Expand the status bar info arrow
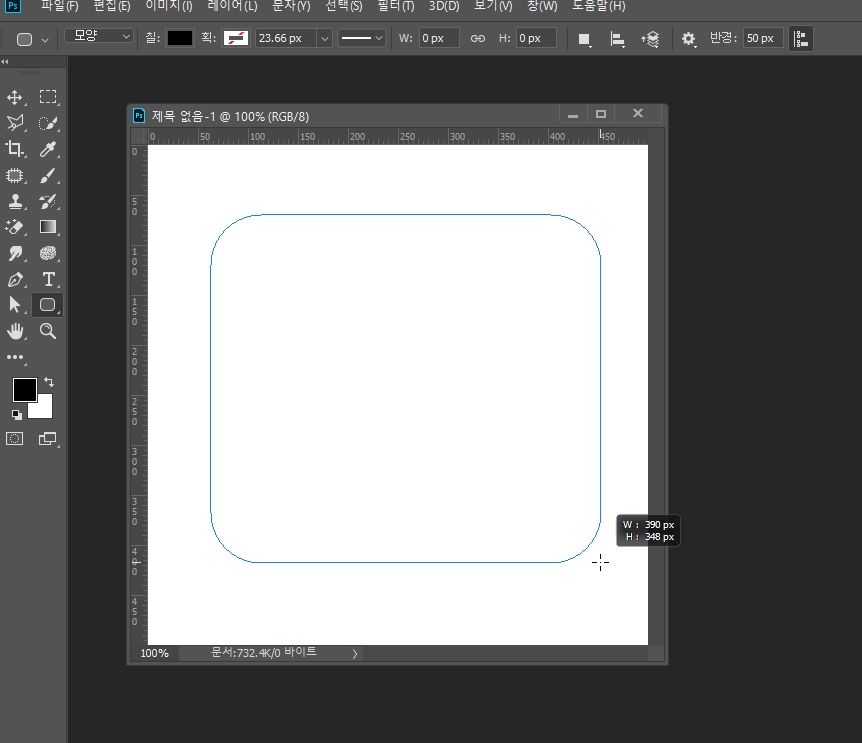This screenshot has height=743, width=862. [x=355, y=653]
